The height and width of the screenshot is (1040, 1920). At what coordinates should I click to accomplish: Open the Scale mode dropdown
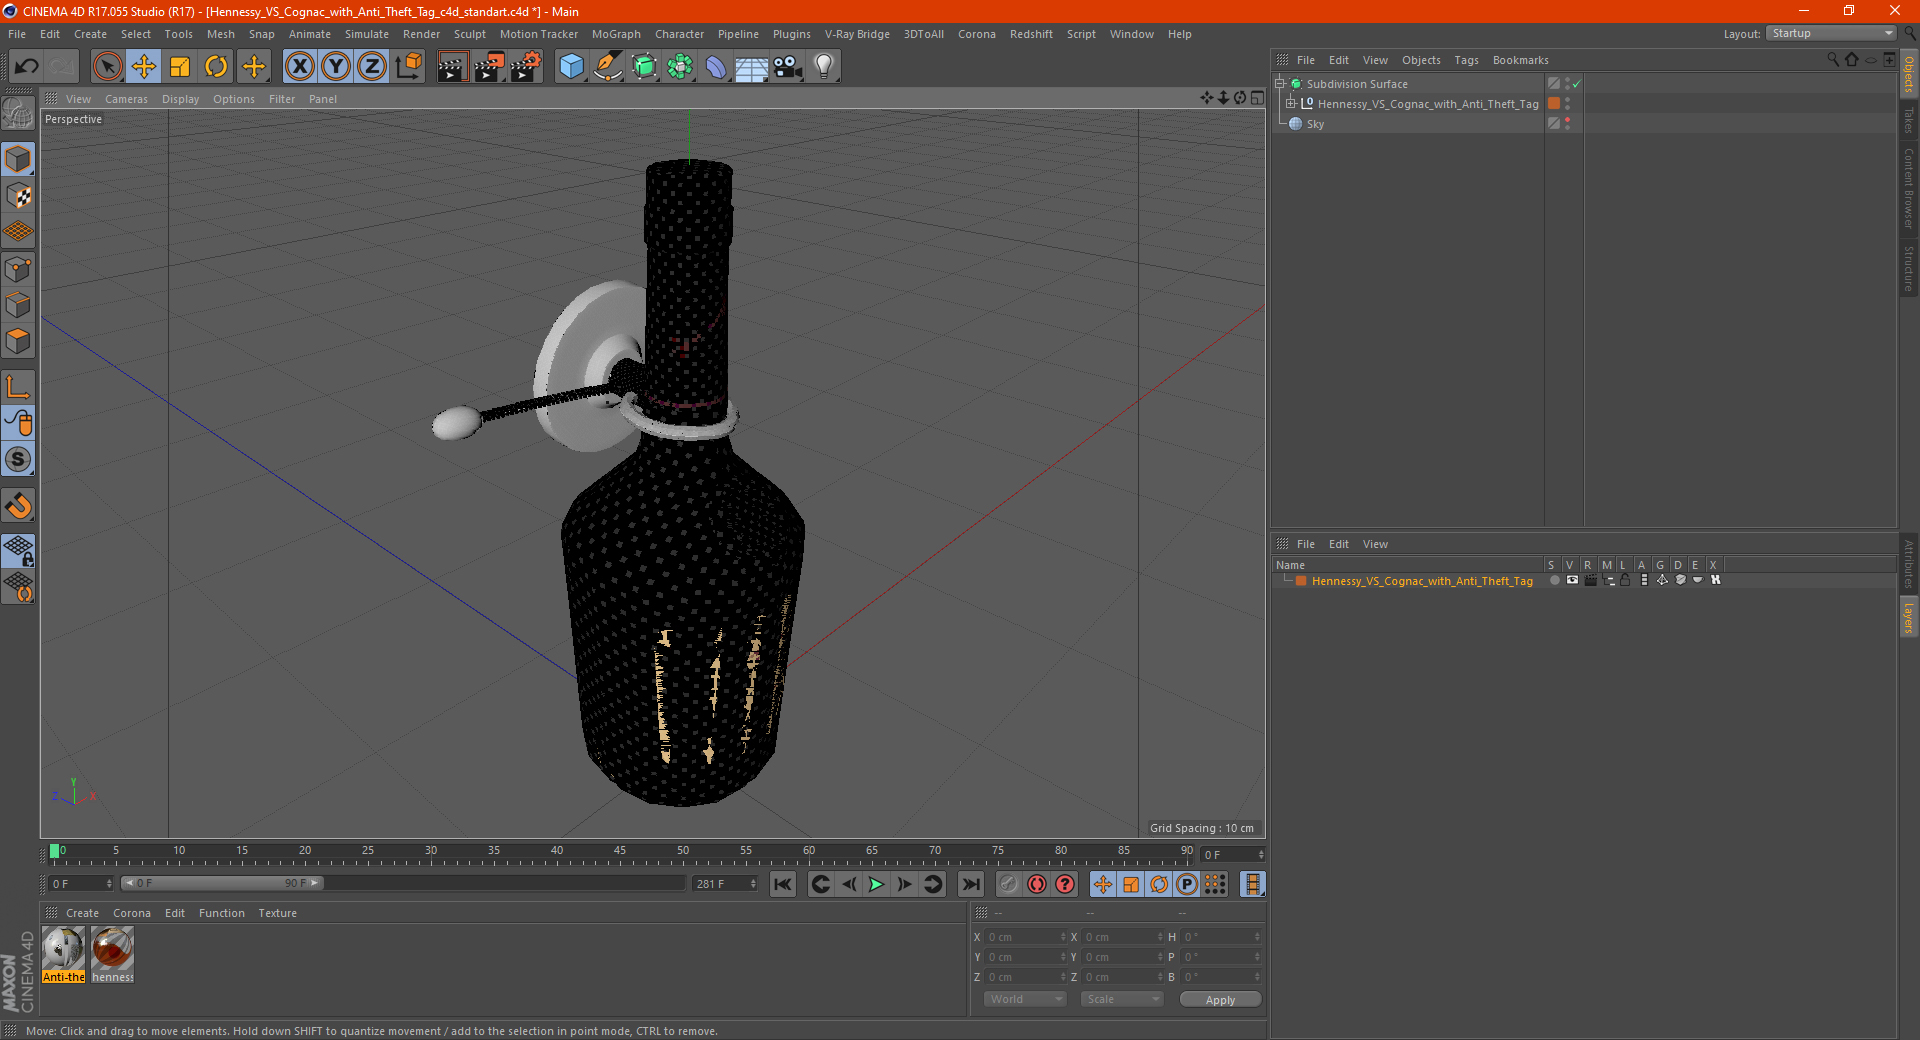coord(1122,999)
